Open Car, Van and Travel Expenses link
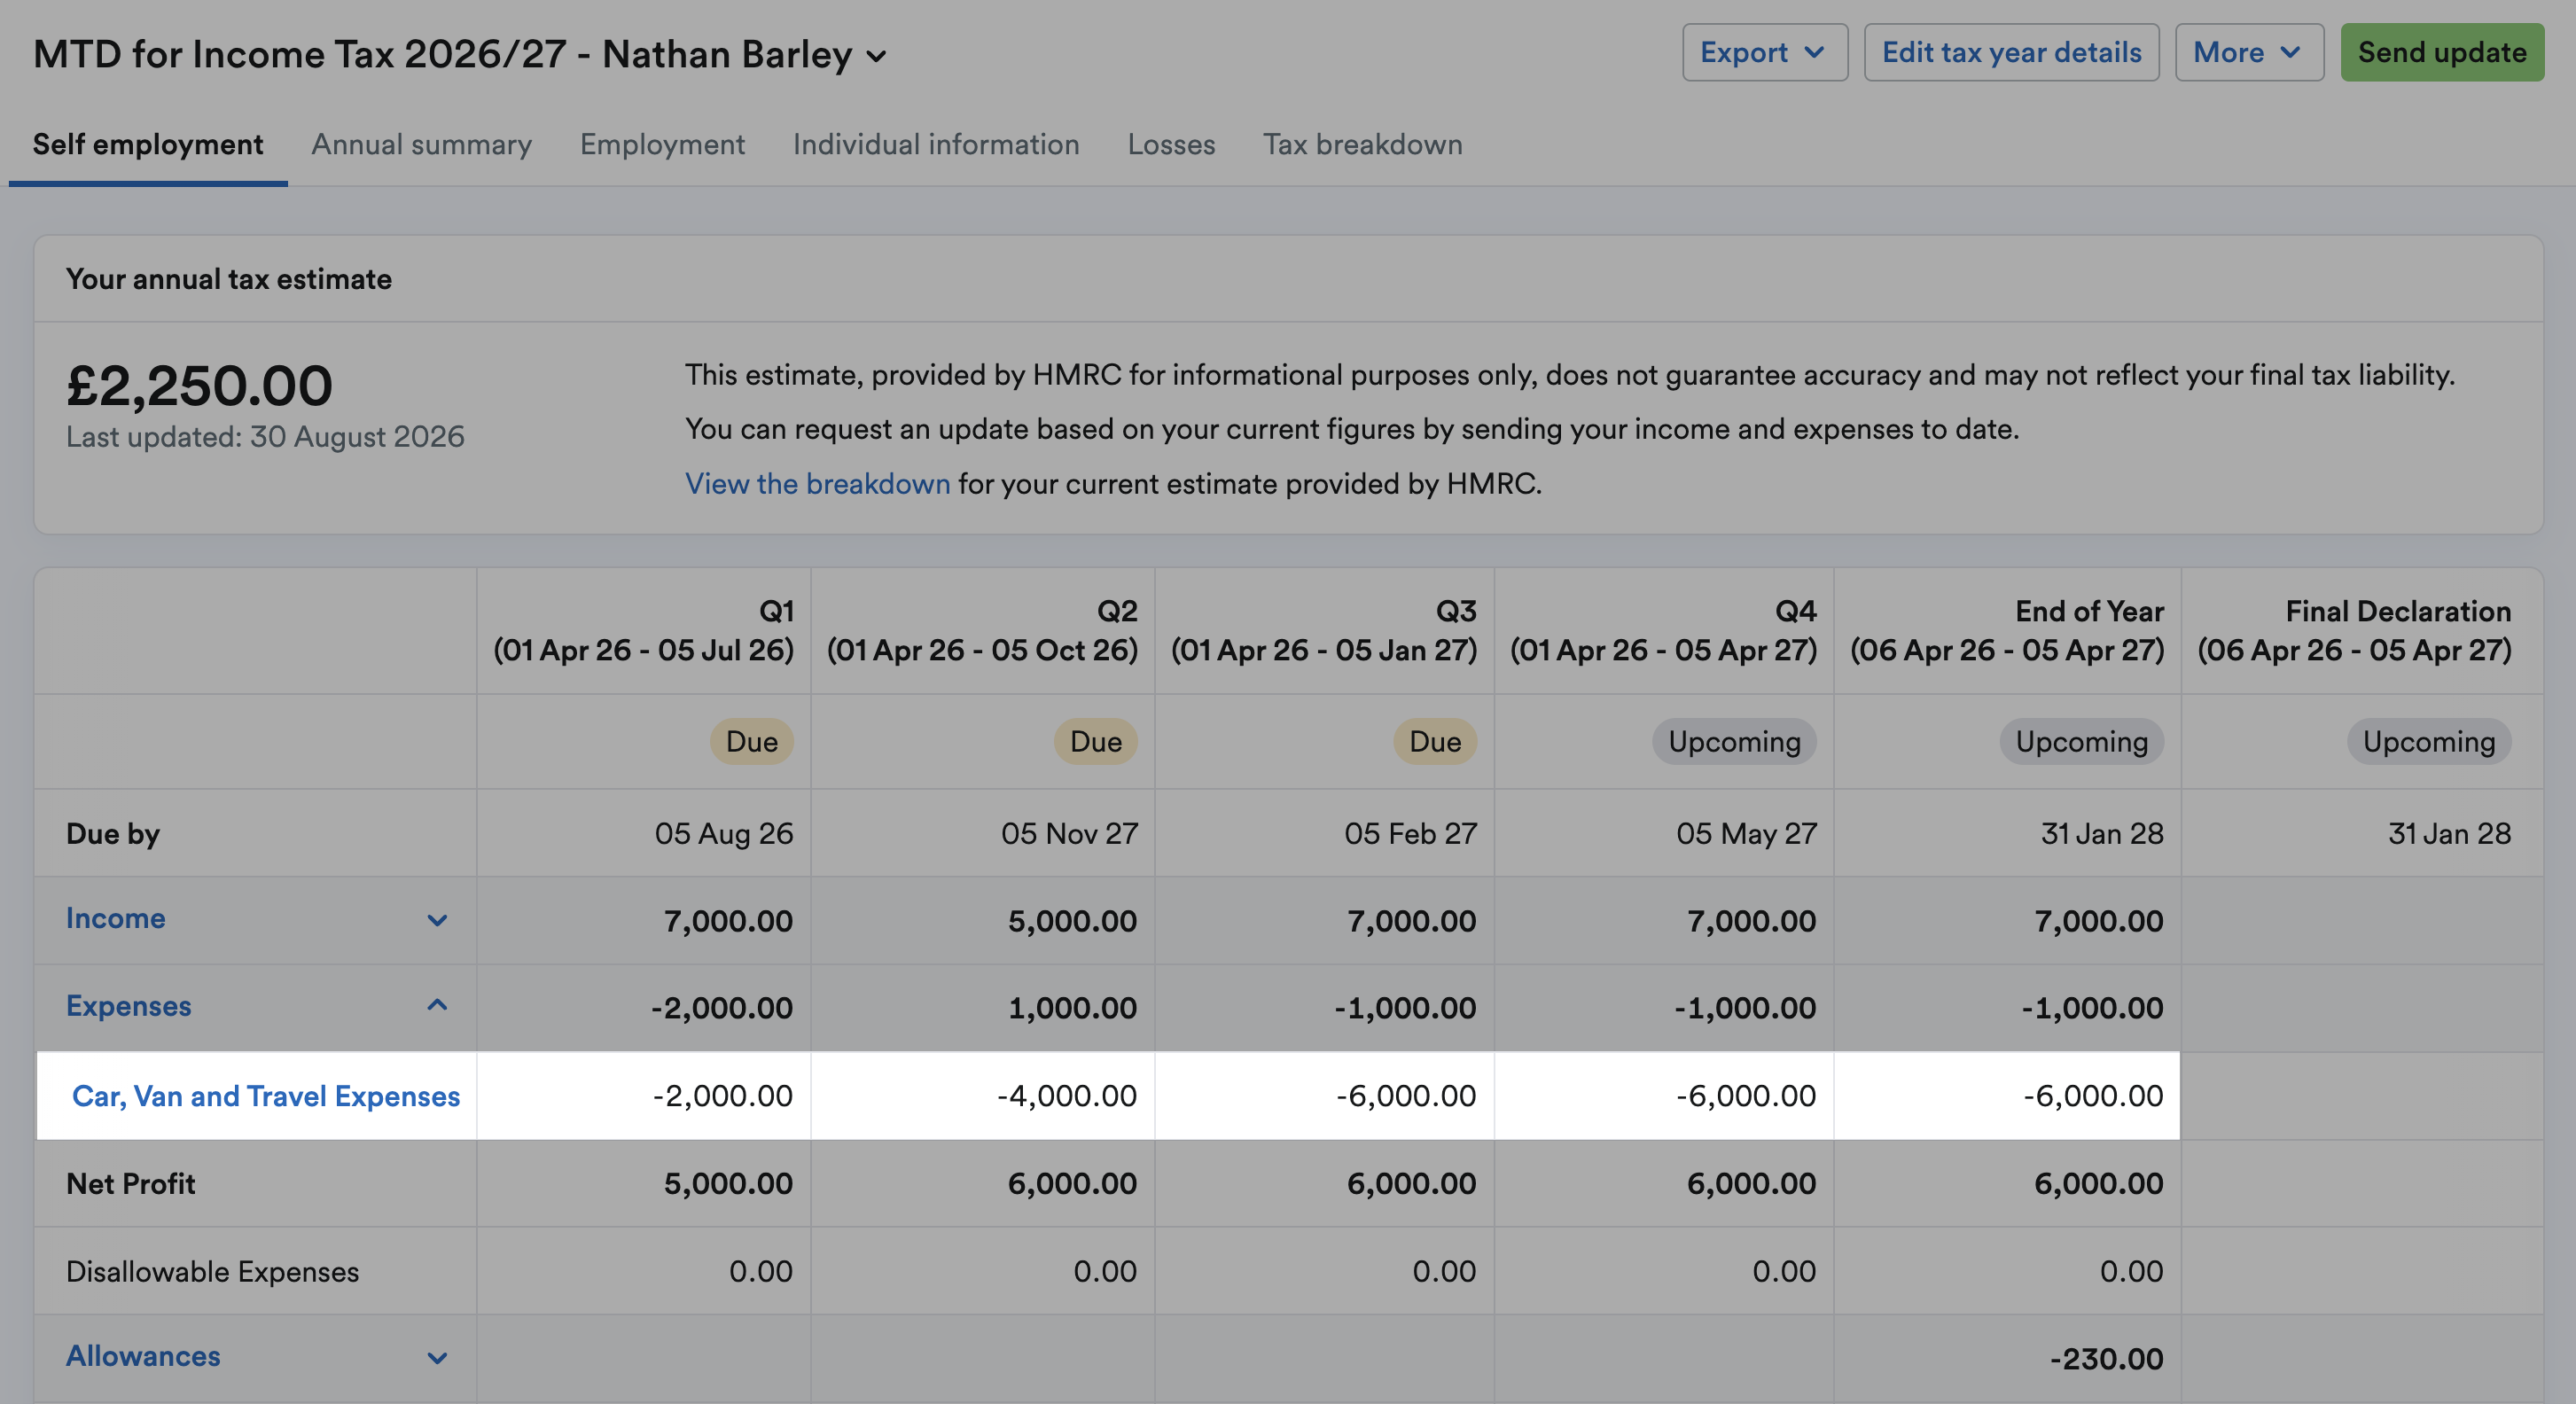Viewport: 2576px width, 1404px height. 266,1096
